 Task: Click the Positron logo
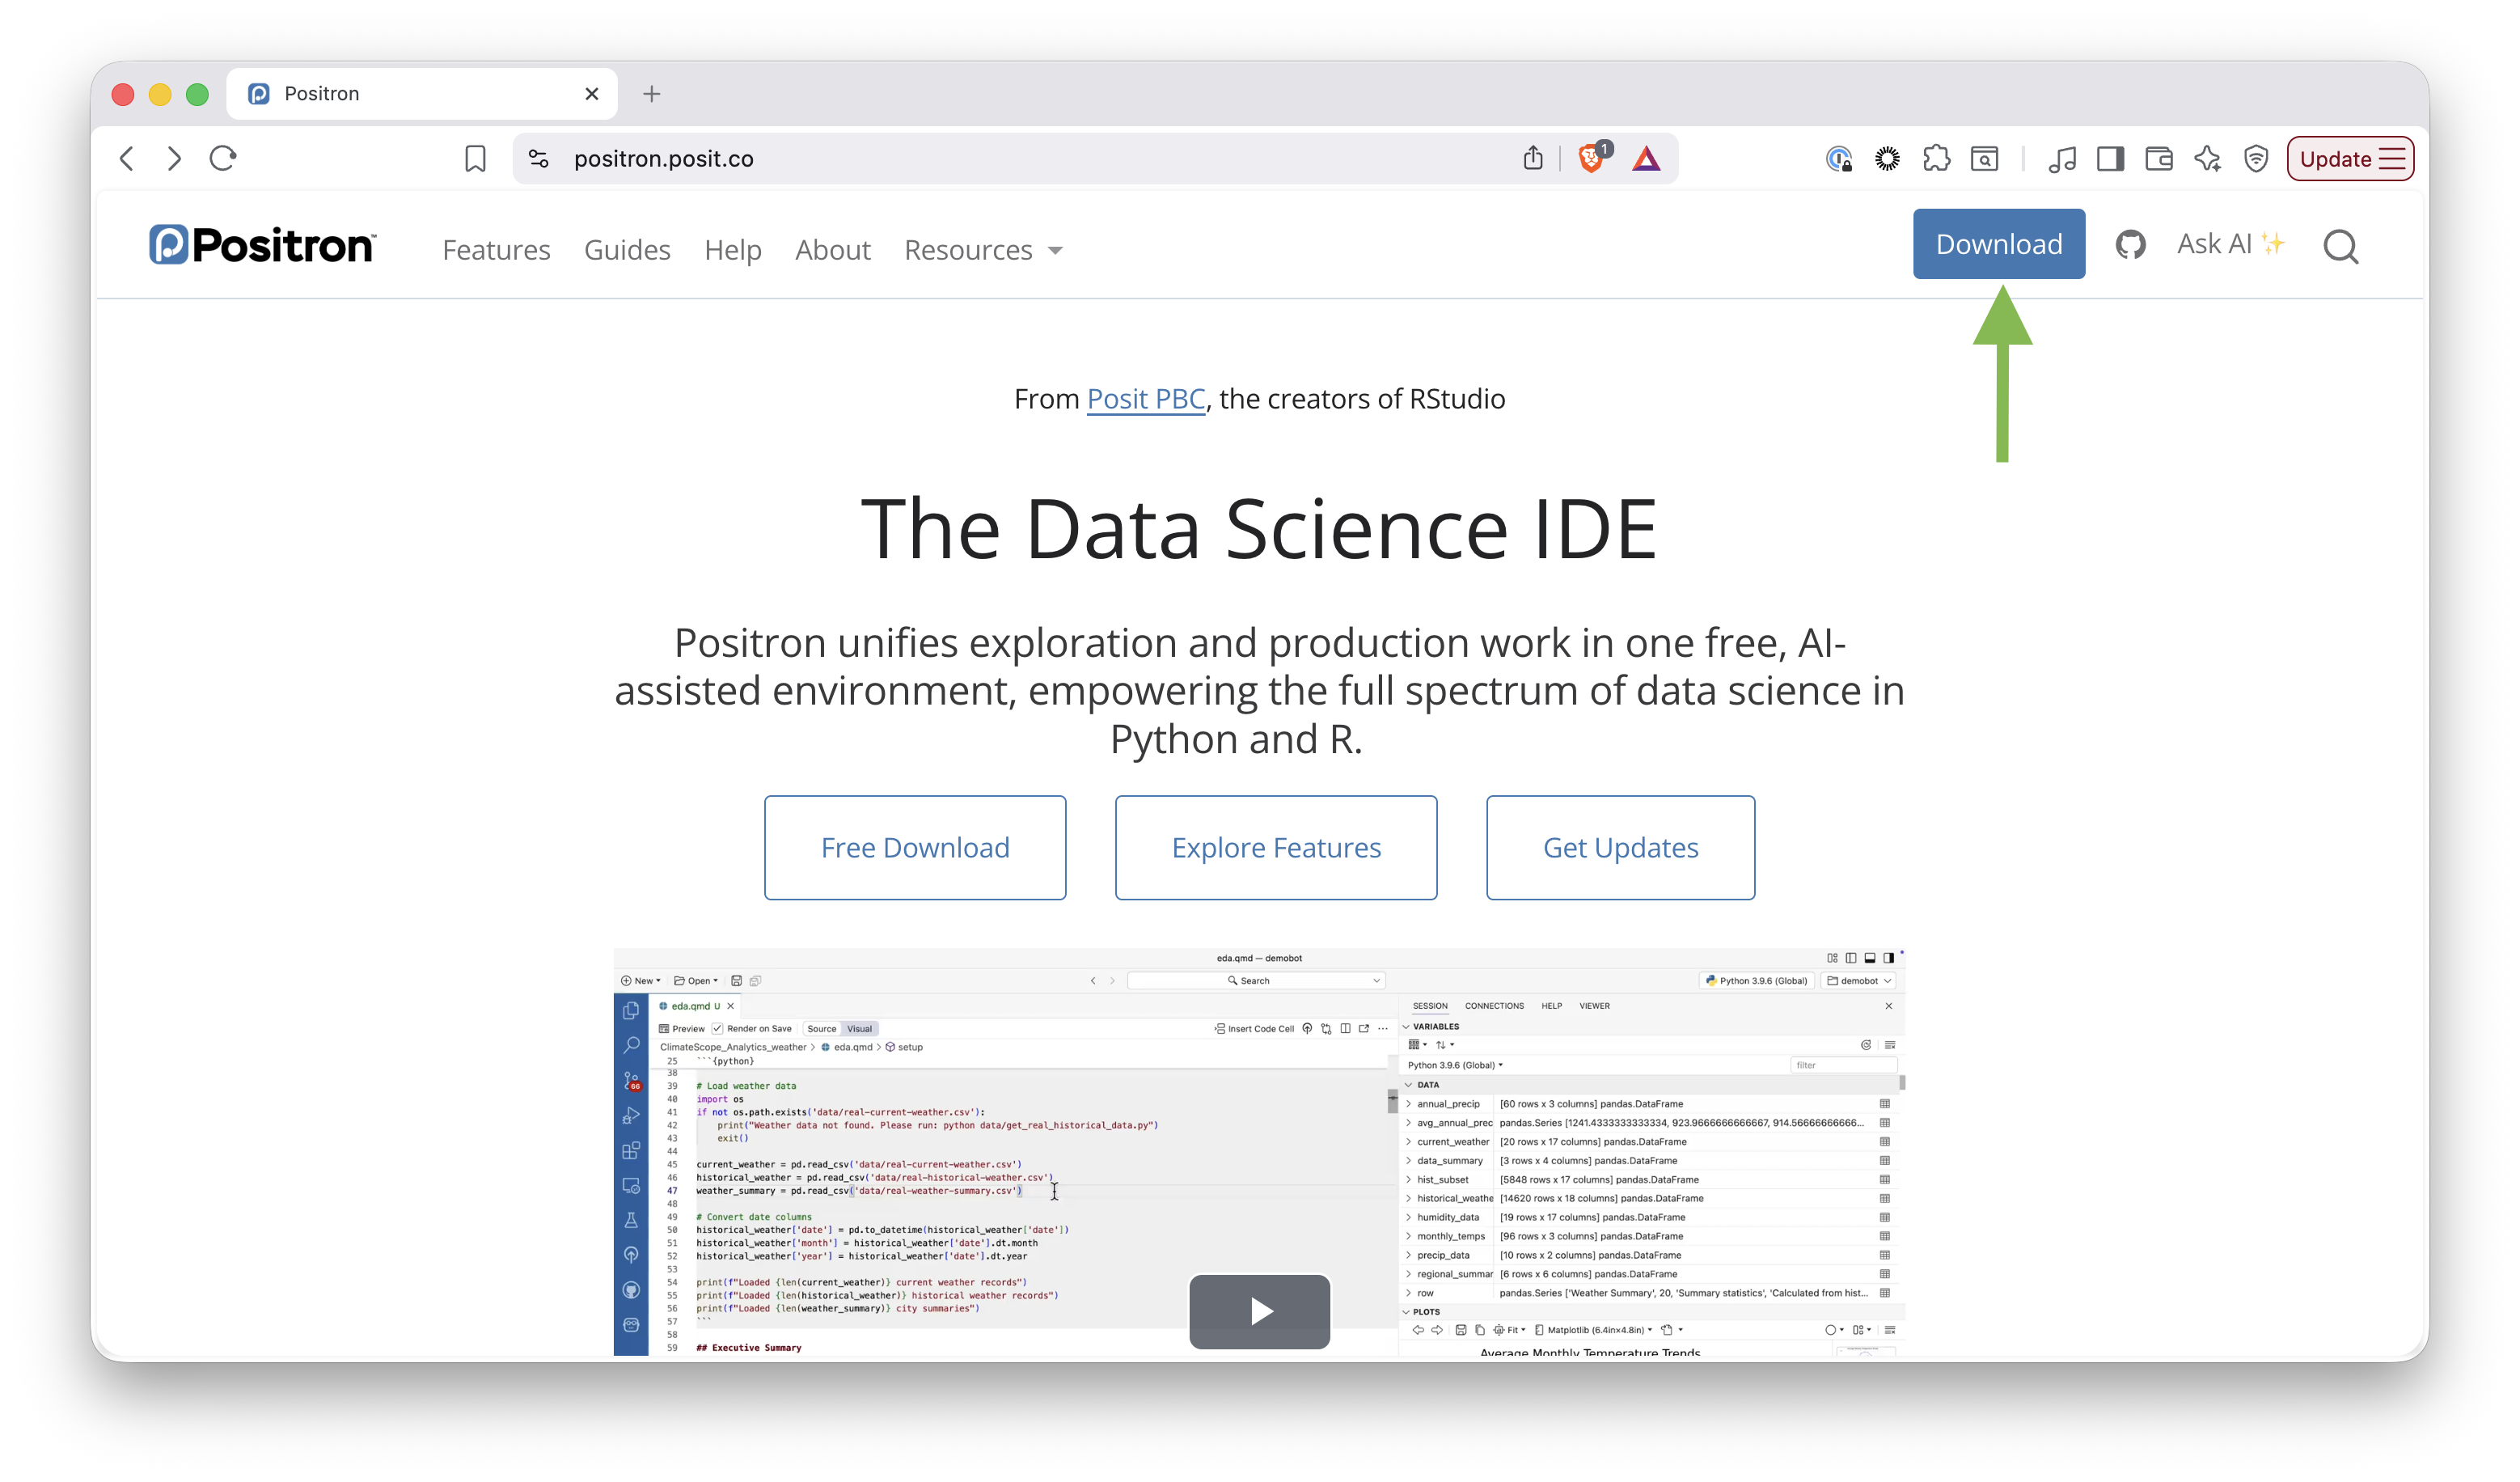[262, 245]
